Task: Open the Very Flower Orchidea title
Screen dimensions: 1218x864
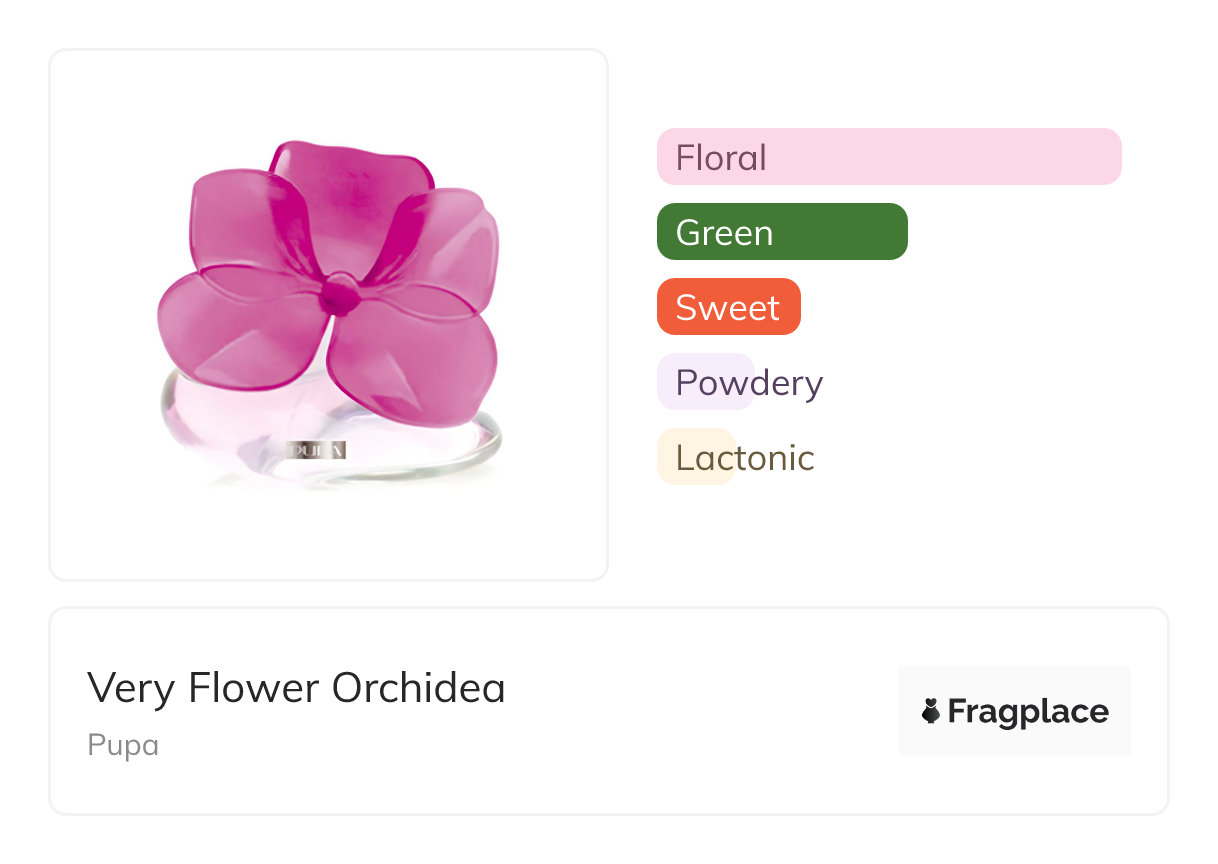Action: coord(296,688)
